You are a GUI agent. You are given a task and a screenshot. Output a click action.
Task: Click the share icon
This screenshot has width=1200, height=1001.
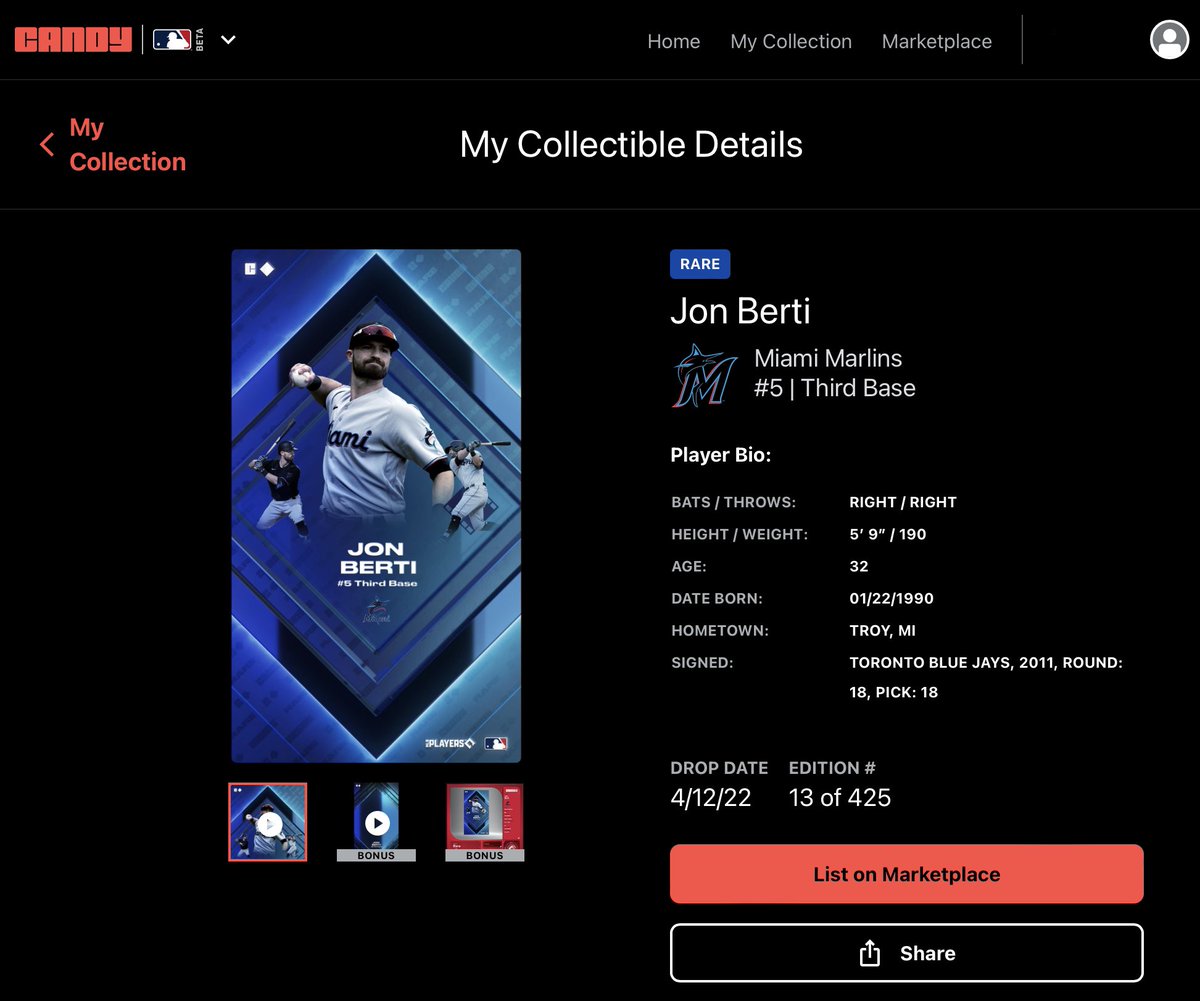click(x=870, y=953)
